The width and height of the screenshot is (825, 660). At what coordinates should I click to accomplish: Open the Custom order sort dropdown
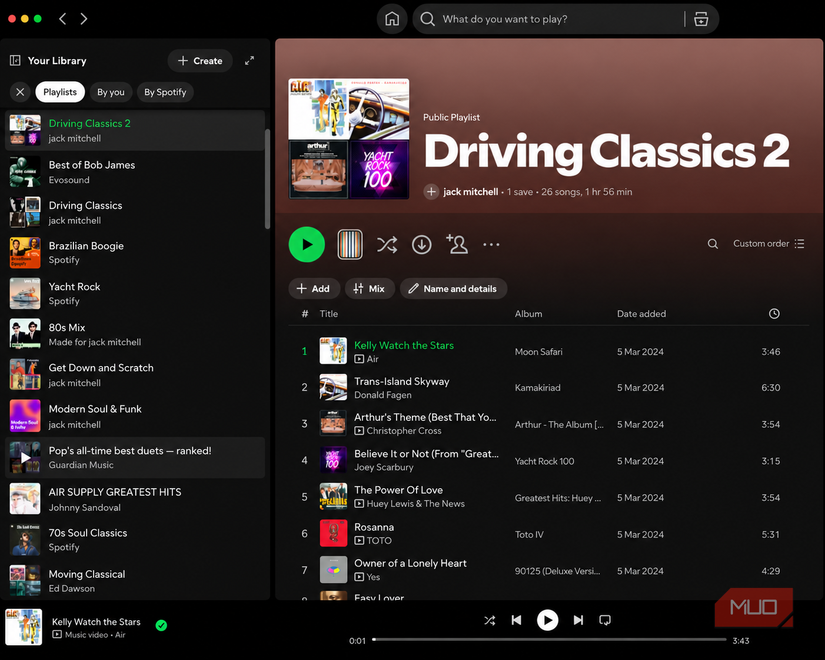(x=769, y=244)
